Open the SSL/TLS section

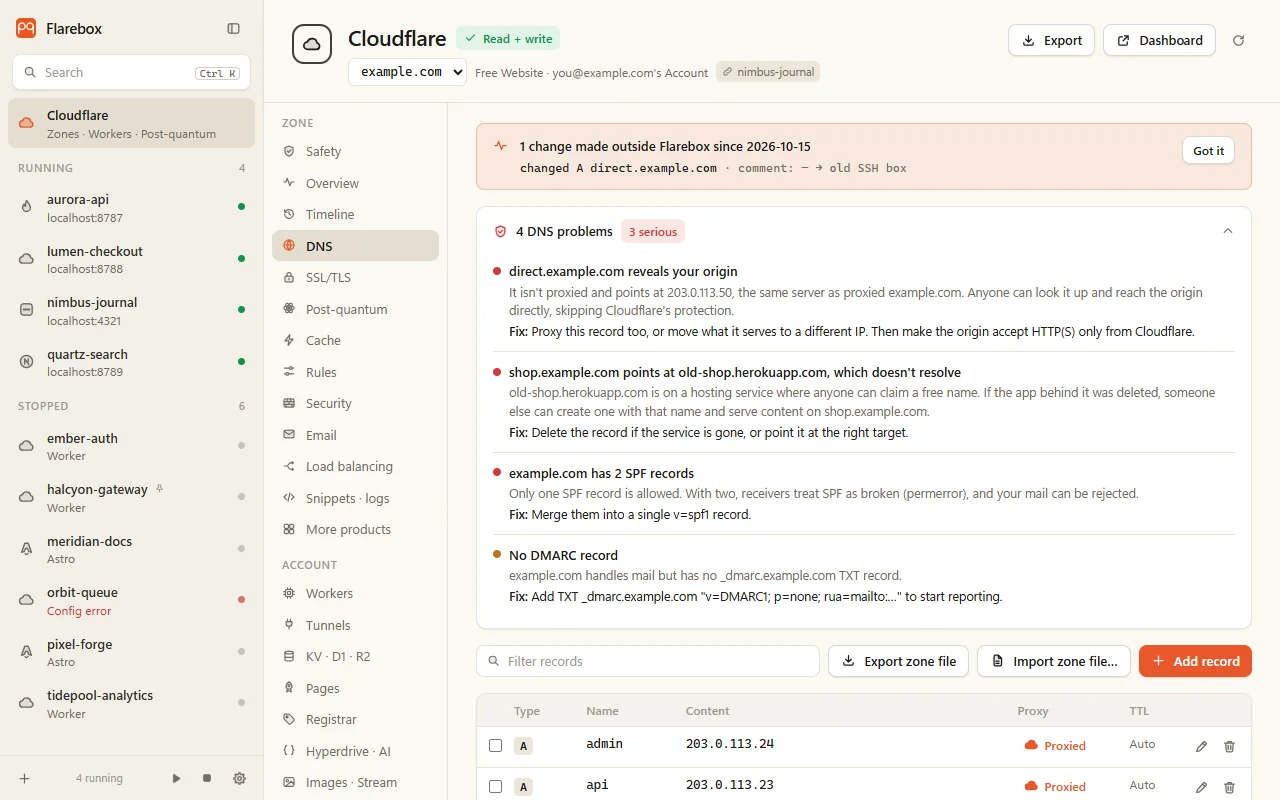pos(355,277)
